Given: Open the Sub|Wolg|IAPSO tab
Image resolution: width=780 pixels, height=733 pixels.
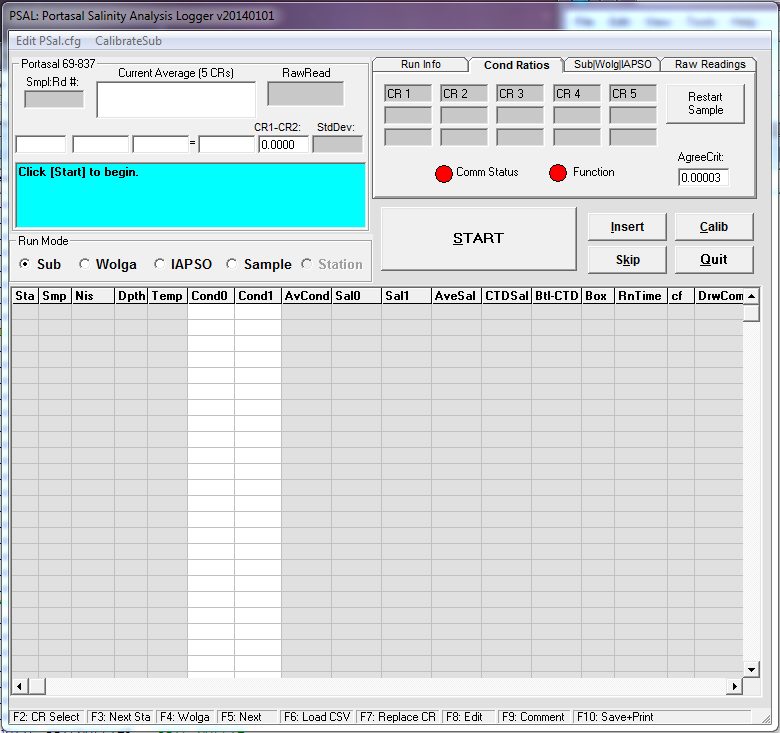Looking at the screenshot, I should pos(612,64).
